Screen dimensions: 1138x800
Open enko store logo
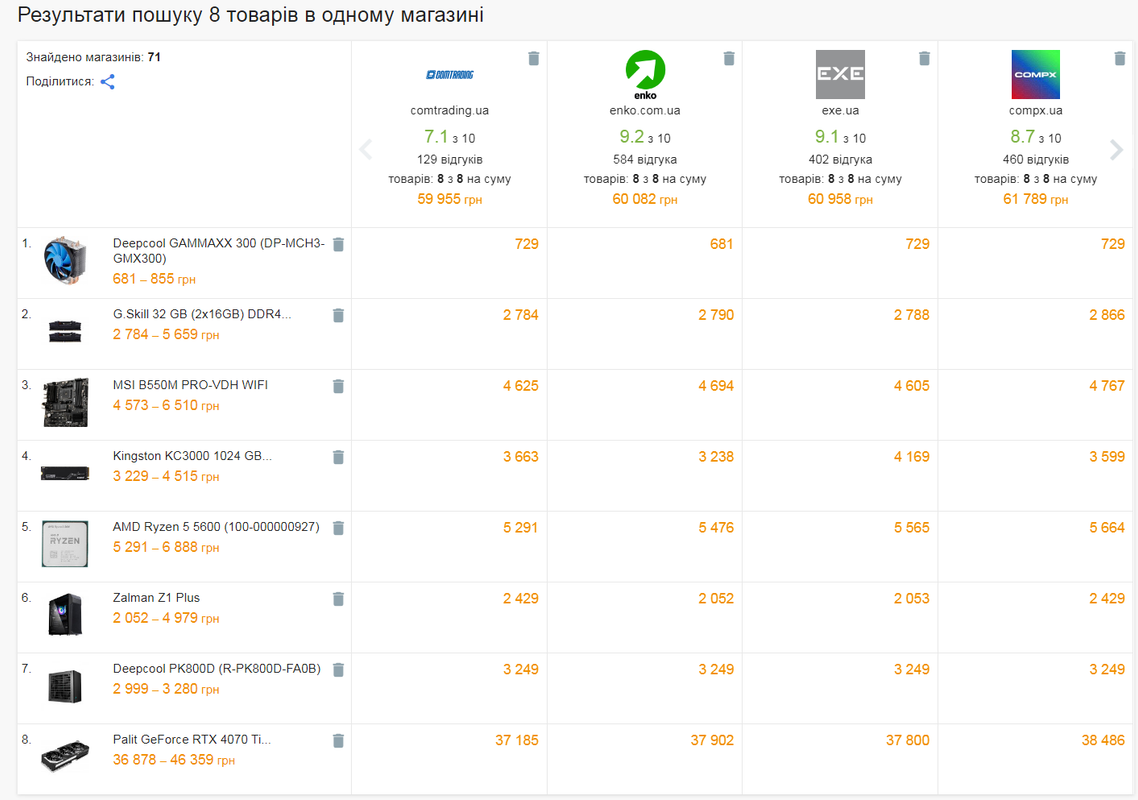[x=645, y=75]
